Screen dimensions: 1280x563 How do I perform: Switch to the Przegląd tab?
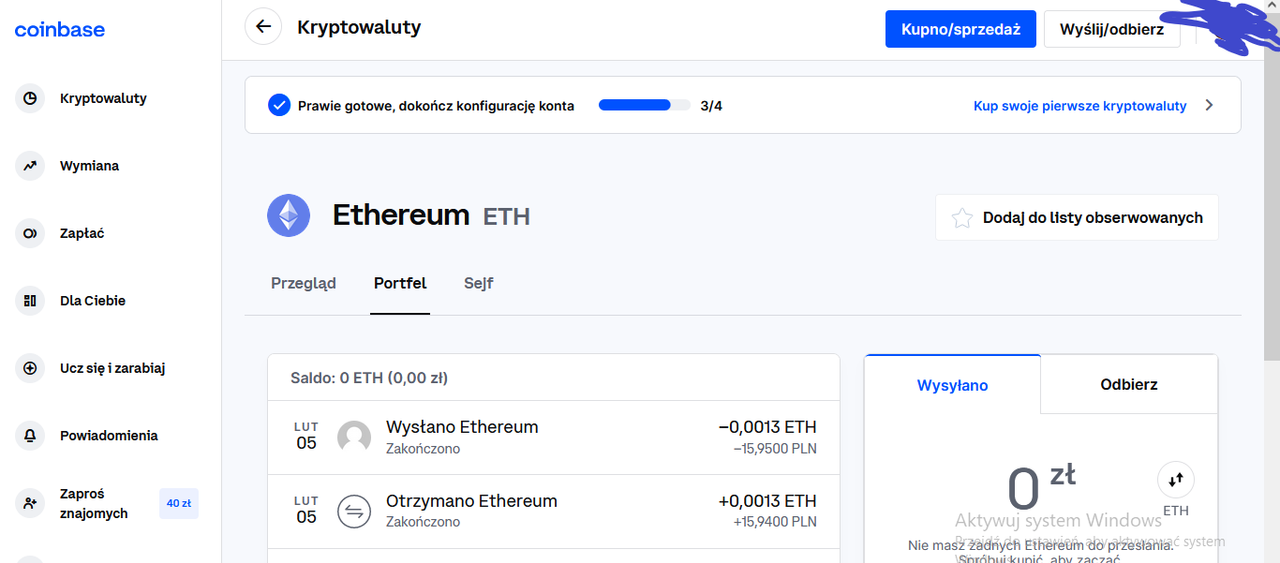pos(303,283)
